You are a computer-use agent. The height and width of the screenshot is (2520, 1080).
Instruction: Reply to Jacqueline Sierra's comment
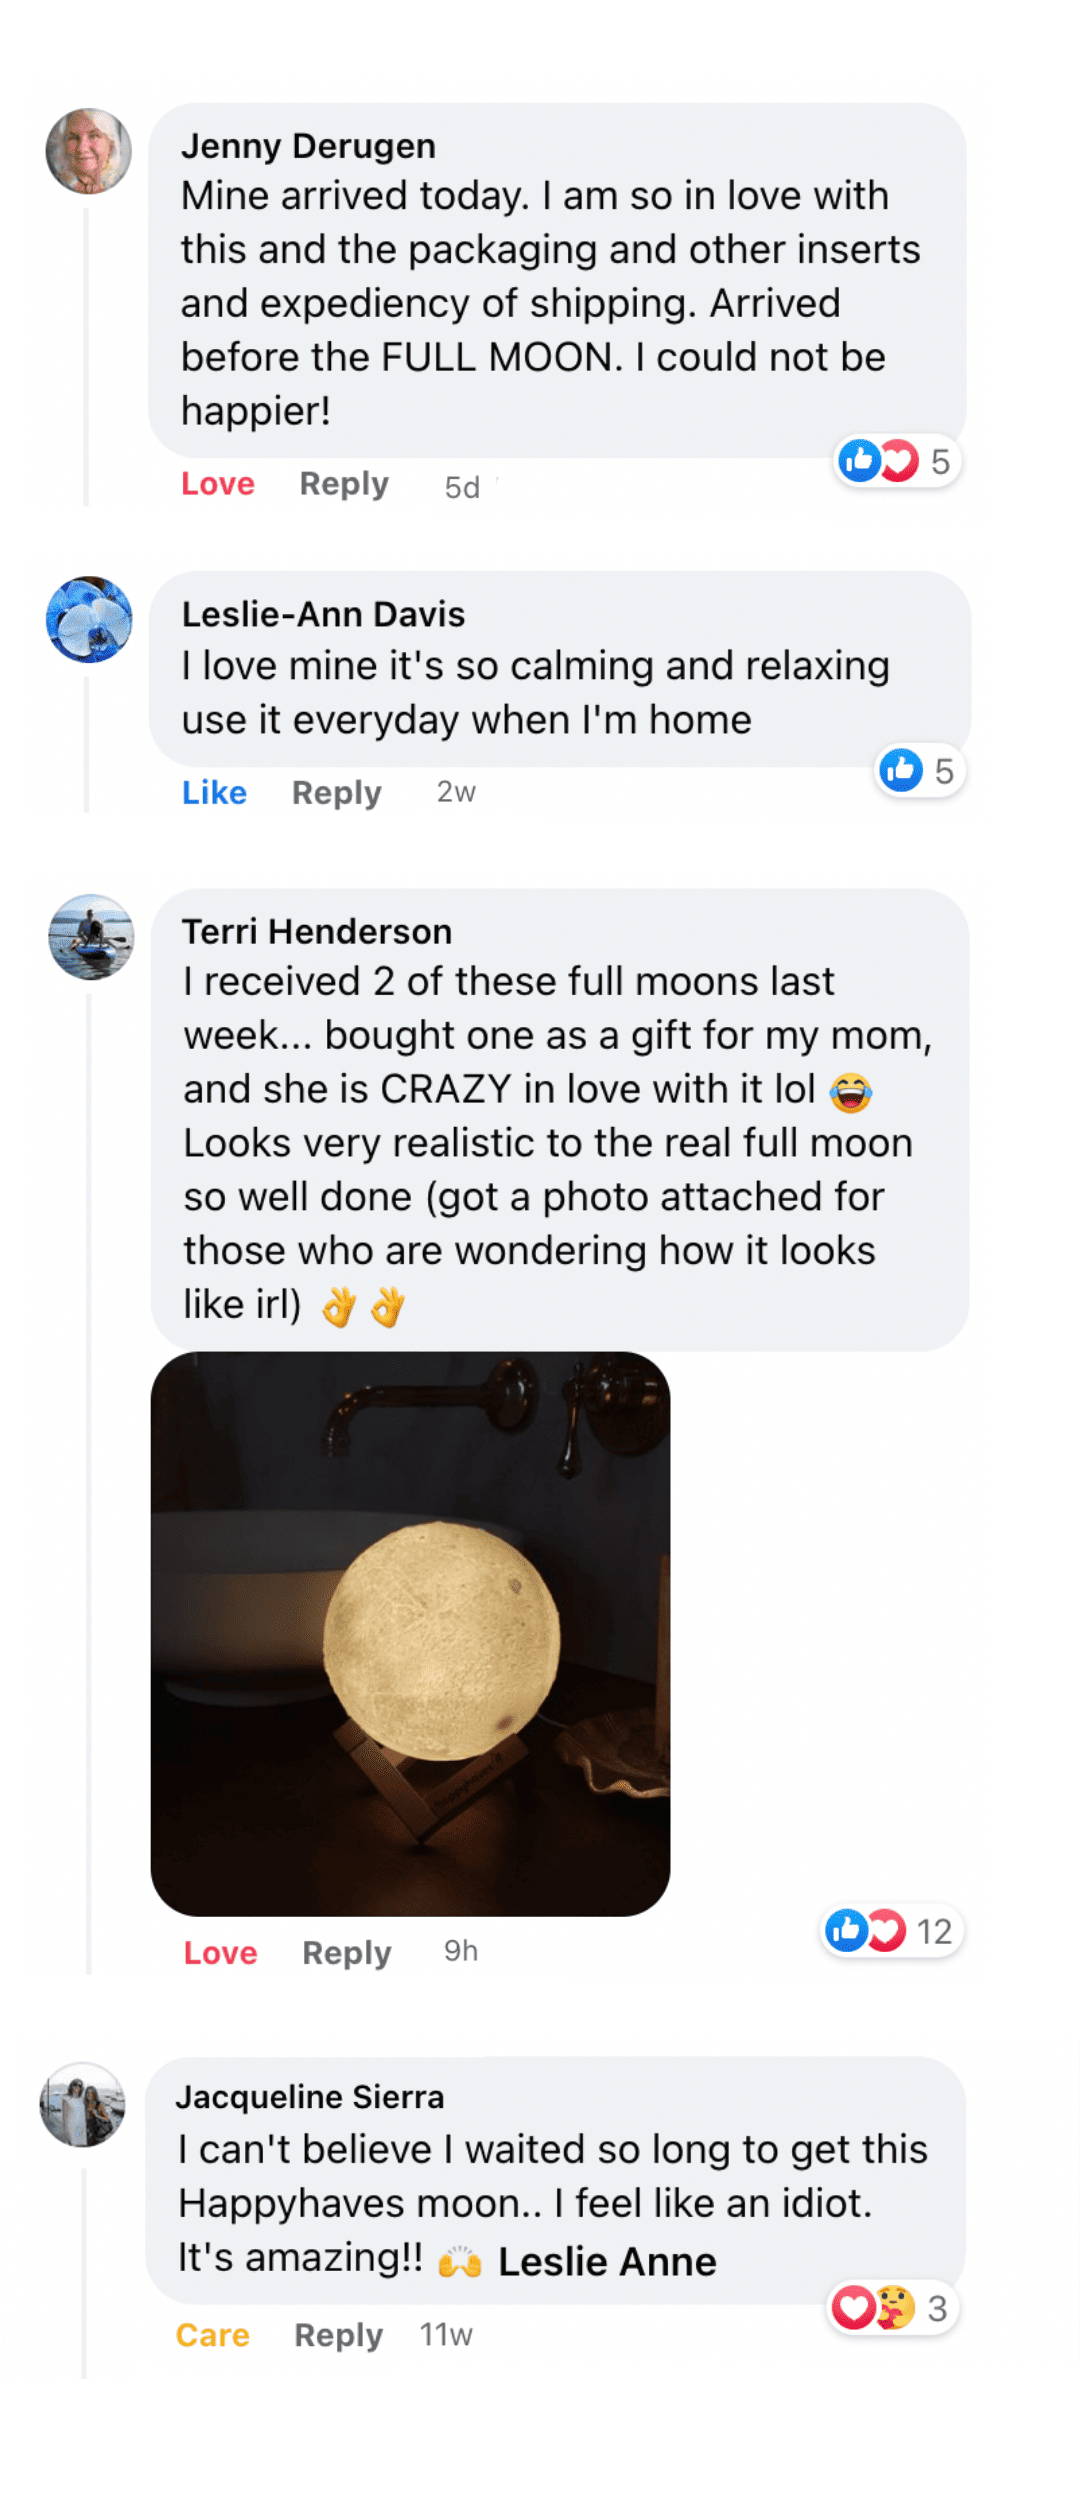[338, 2335]
